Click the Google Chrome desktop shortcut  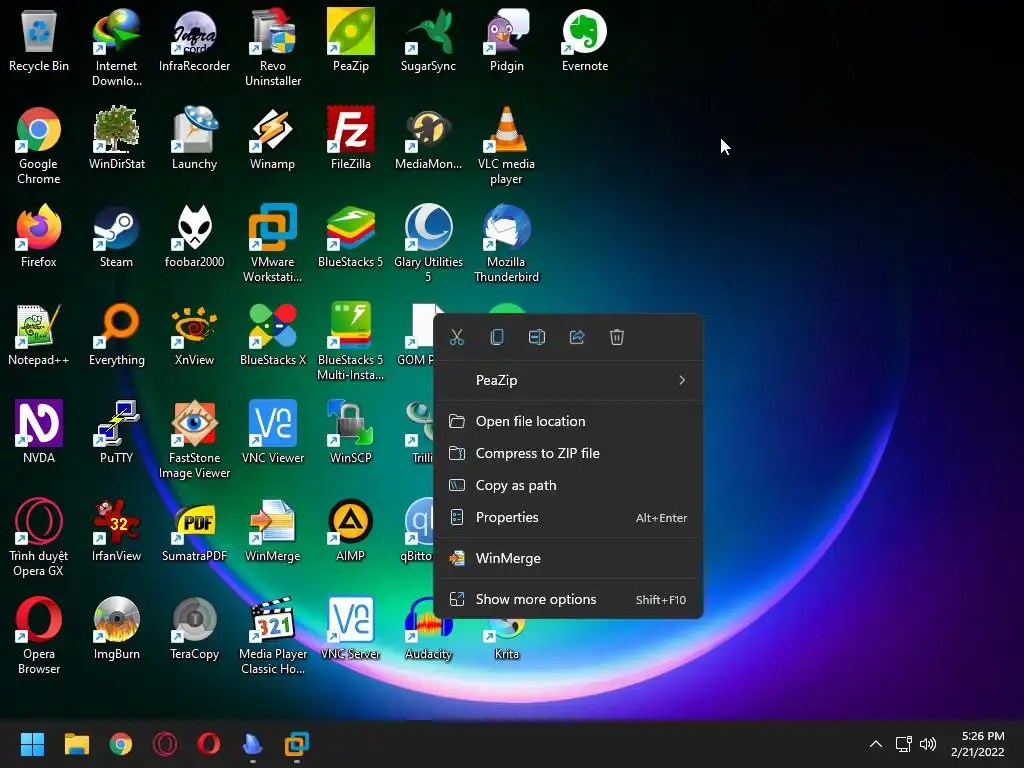click(x=39, y=145)
